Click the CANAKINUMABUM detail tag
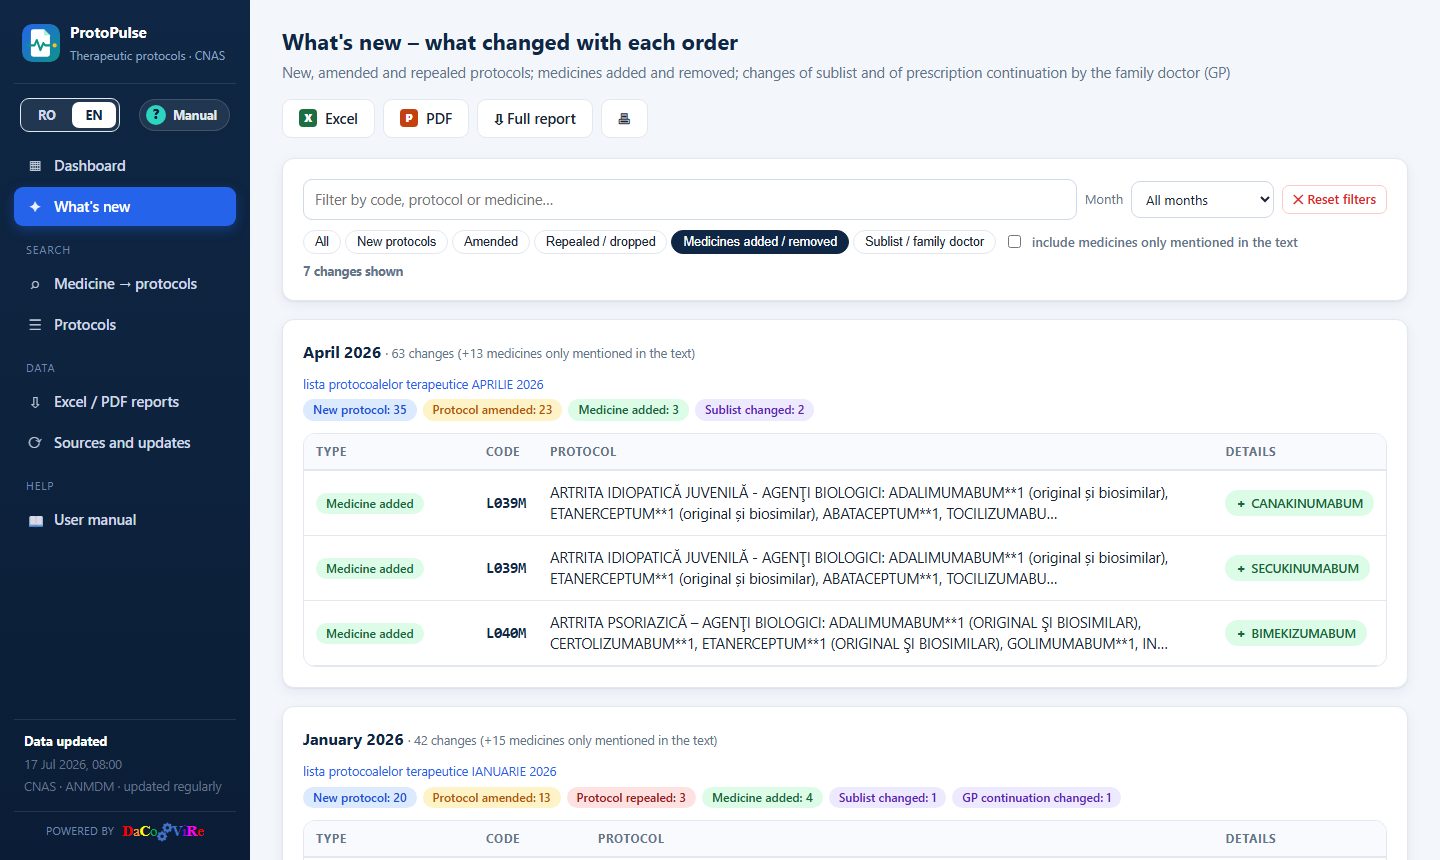The width and height of the screenshot is (1440, 860). [1299, 503]
